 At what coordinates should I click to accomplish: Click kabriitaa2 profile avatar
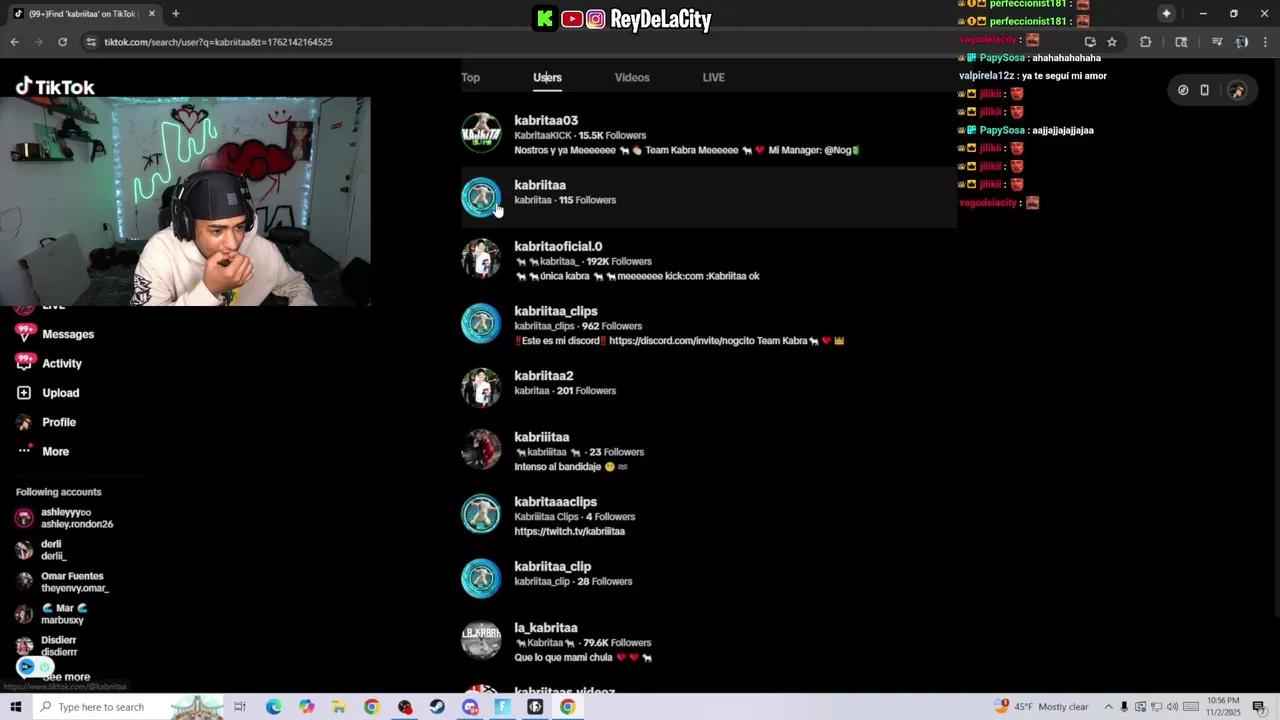[x=481, y=388]
